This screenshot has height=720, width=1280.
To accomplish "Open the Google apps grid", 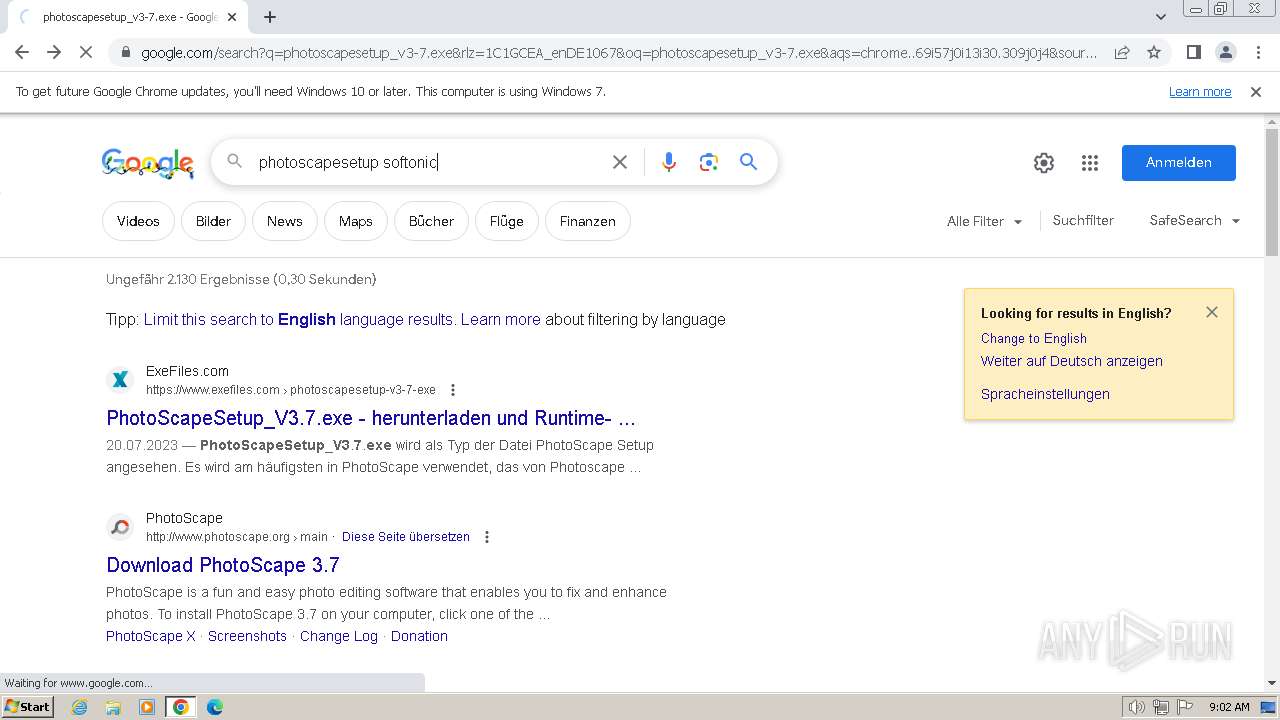I will coord(1090,163).
